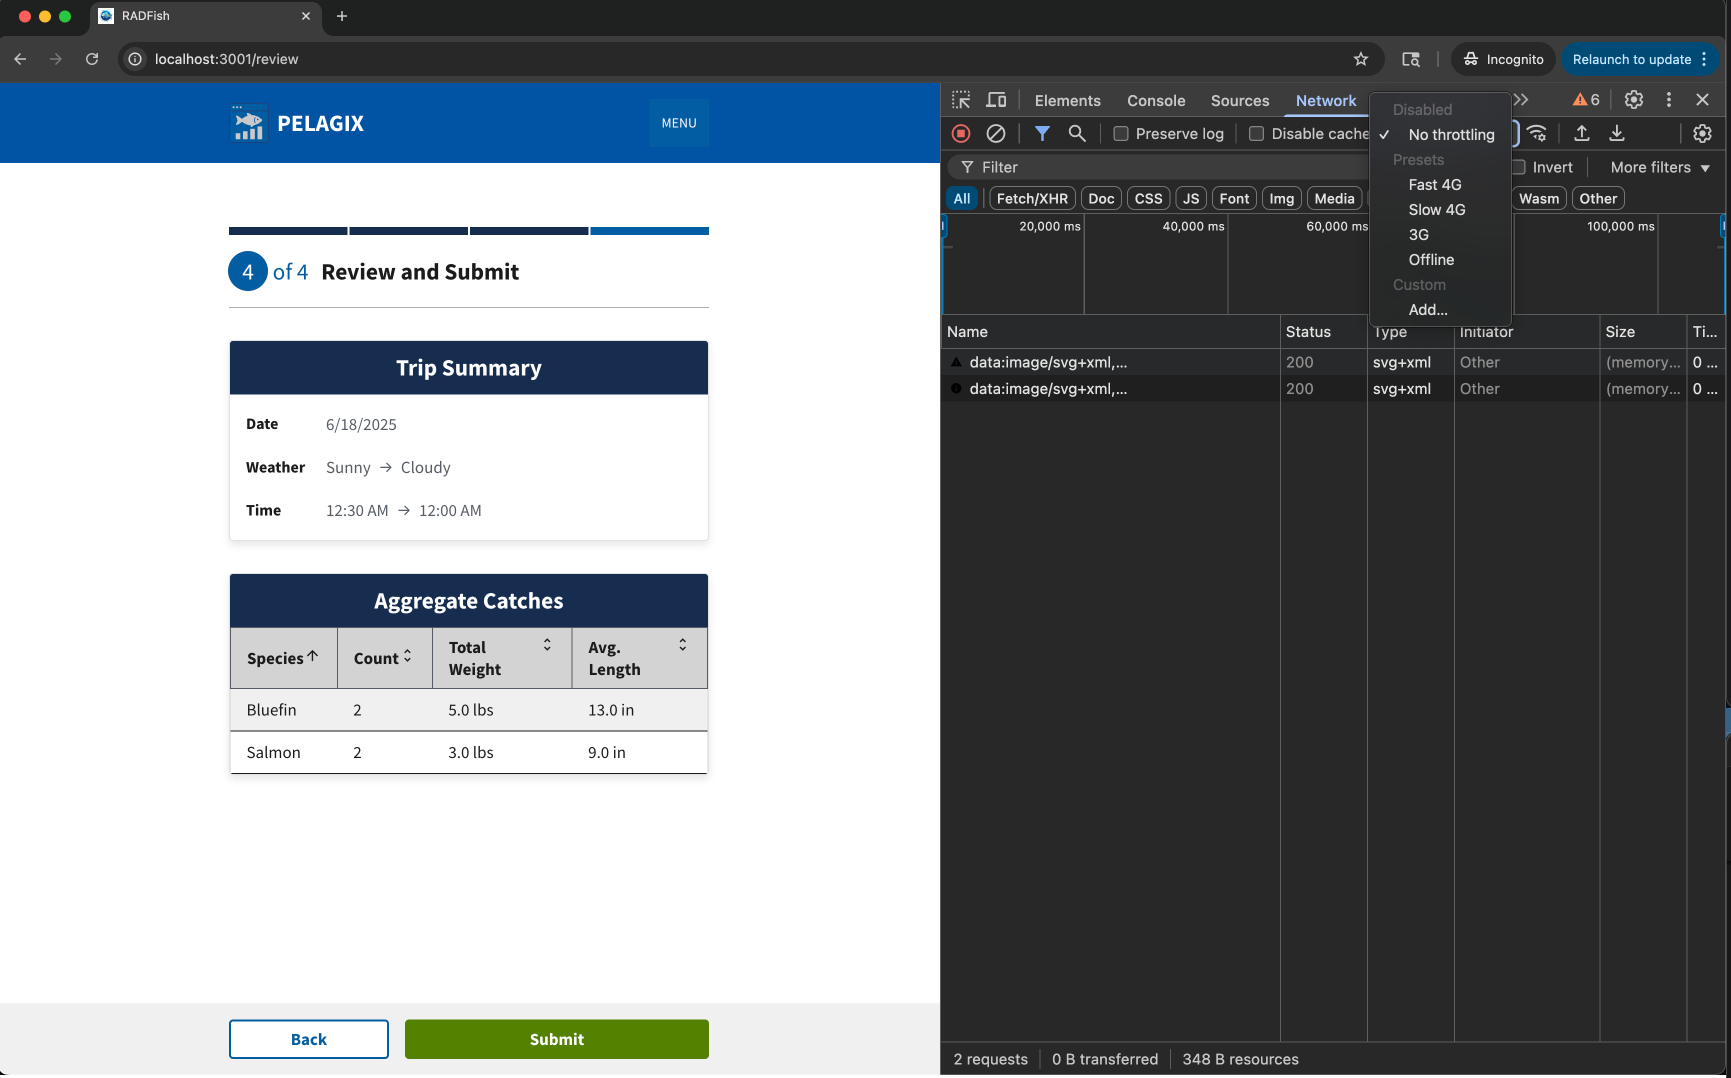Bookmark this page with the star
Viewport: 1731px width, 1078px height.
(1361, 59)
